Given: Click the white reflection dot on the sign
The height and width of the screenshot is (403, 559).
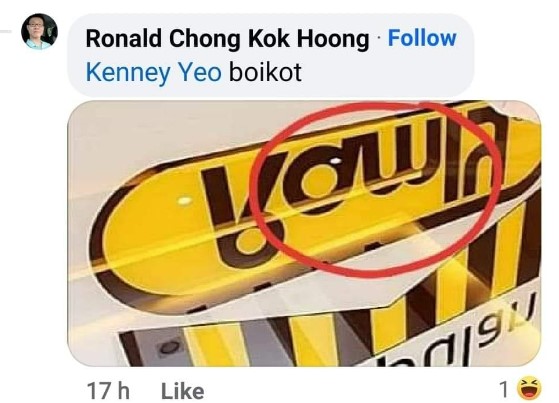Looking at the screenshot, I should (184, 201).
